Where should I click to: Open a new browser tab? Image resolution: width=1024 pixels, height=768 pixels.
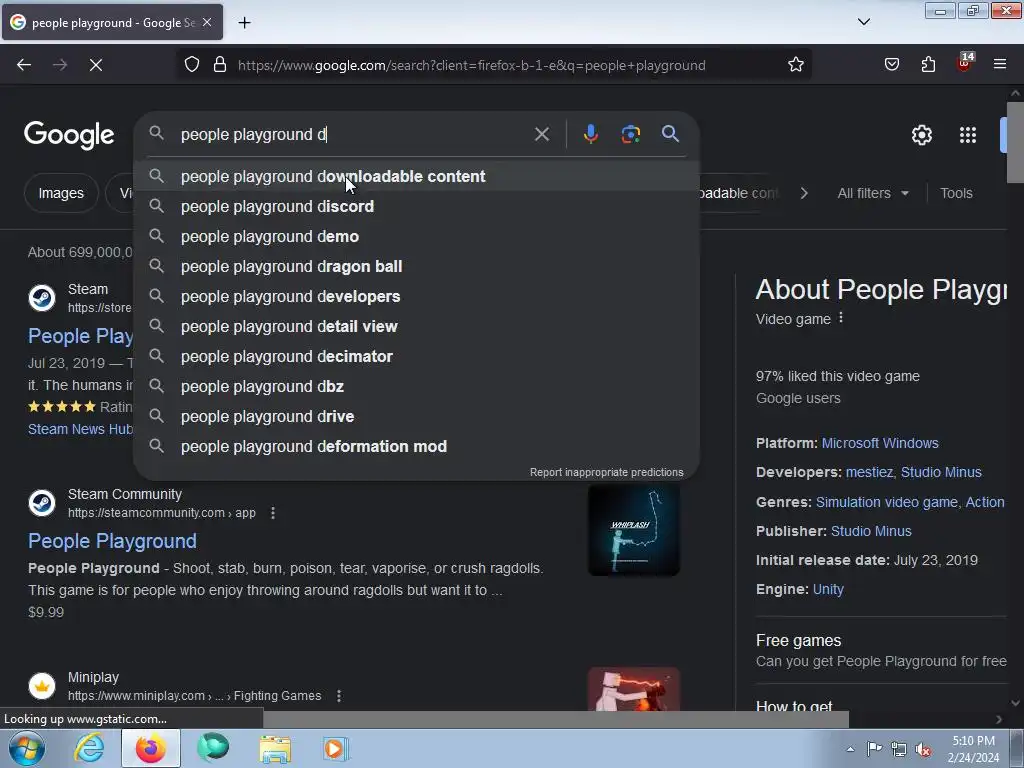coord(244,23)
